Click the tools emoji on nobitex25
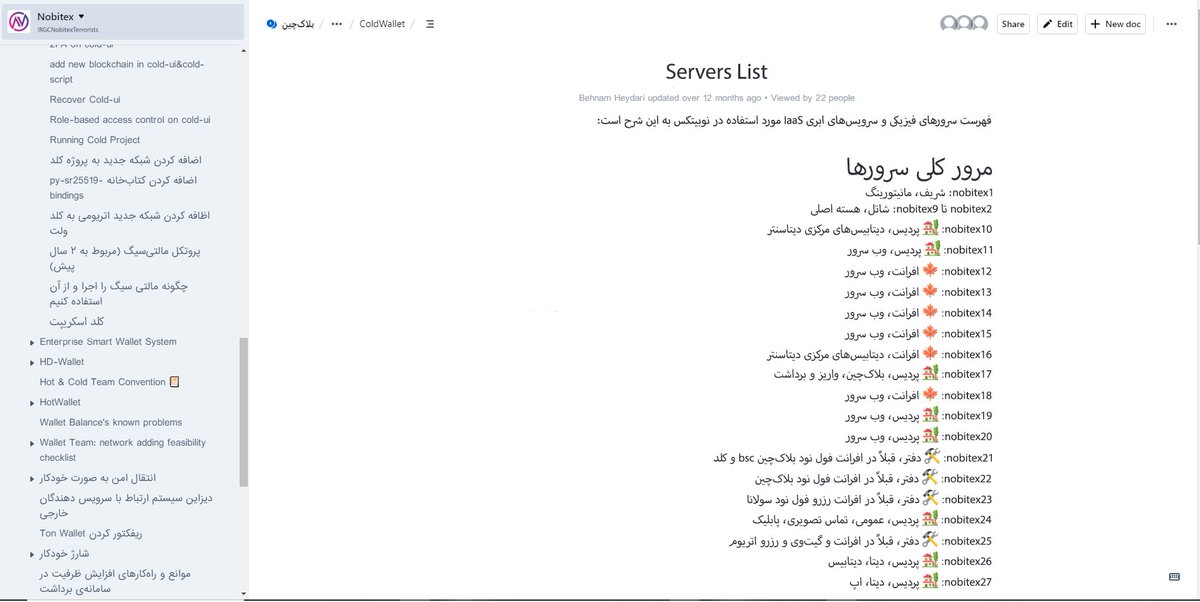This screenshot has height=602, width=1200. click(x=931, y=540)
